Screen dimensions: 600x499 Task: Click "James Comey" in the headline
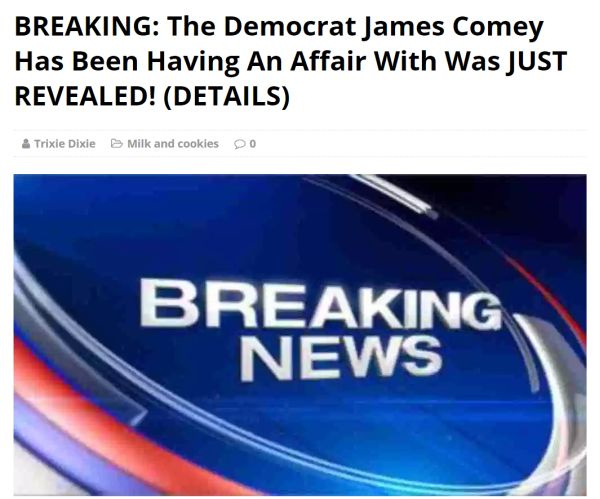click(452, 28)
